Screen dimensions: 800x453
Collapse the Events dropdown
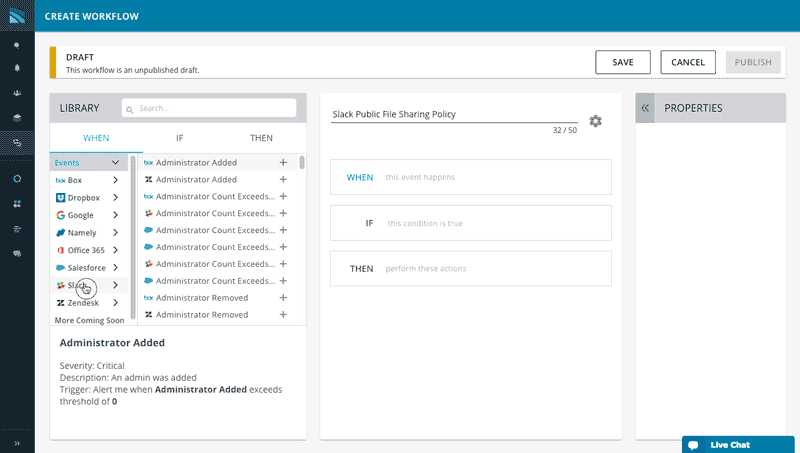coord(115,162)
